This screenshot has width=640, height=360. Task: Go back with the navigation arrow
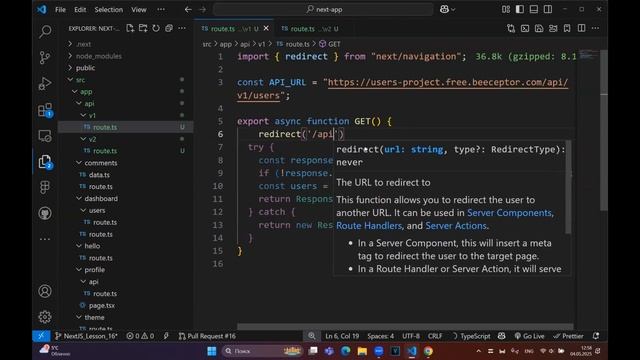coord(188,9)
